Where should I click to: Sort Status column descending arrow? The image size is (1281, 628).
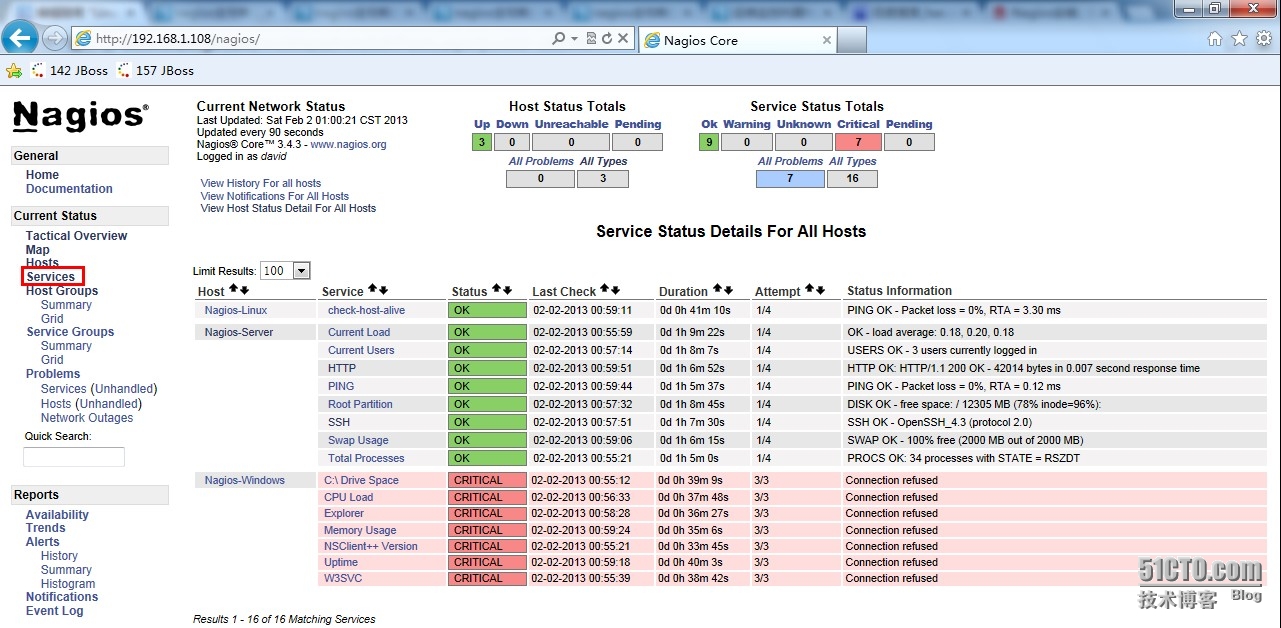pyautogui.click(x=507, y=290)
